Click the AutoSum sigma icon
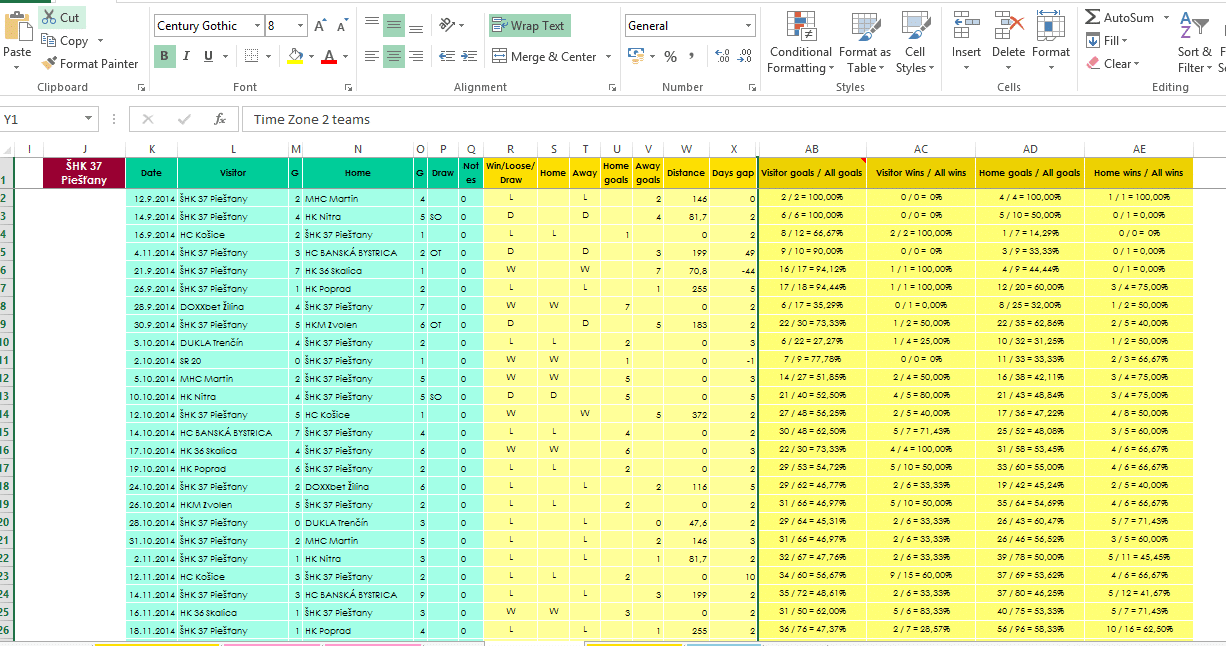Viewport: 1226px width, 646px height. point(1093,17)
